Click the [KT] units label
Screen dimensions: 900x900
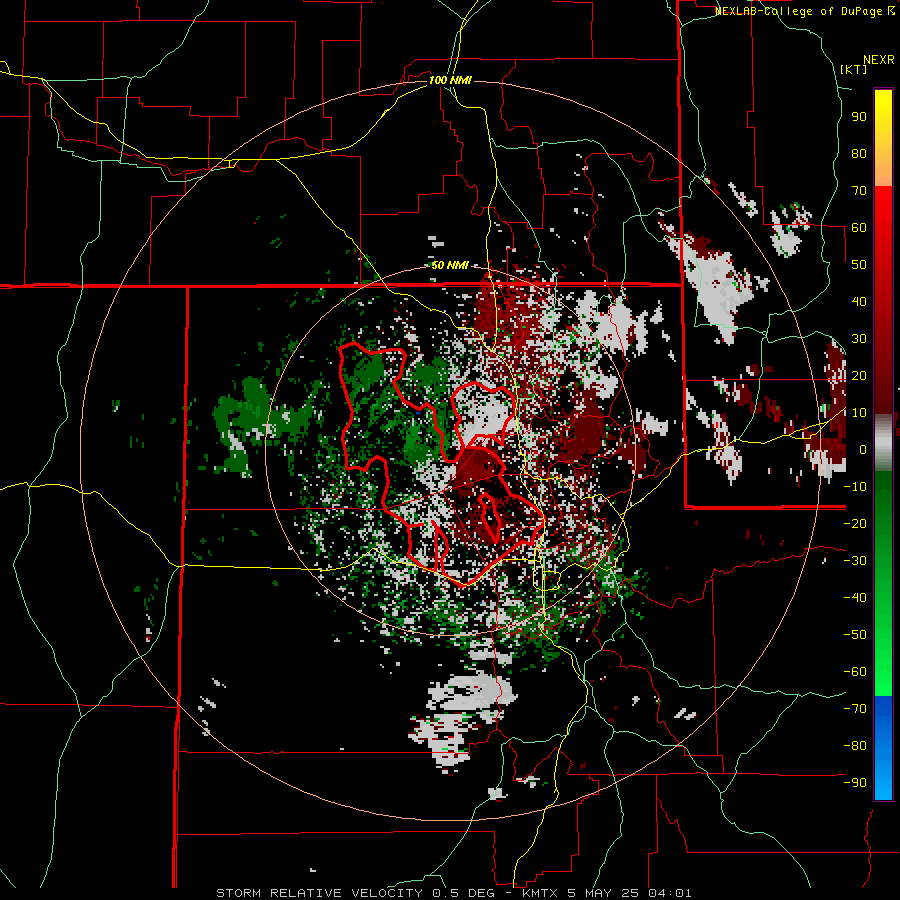[853, 69]
